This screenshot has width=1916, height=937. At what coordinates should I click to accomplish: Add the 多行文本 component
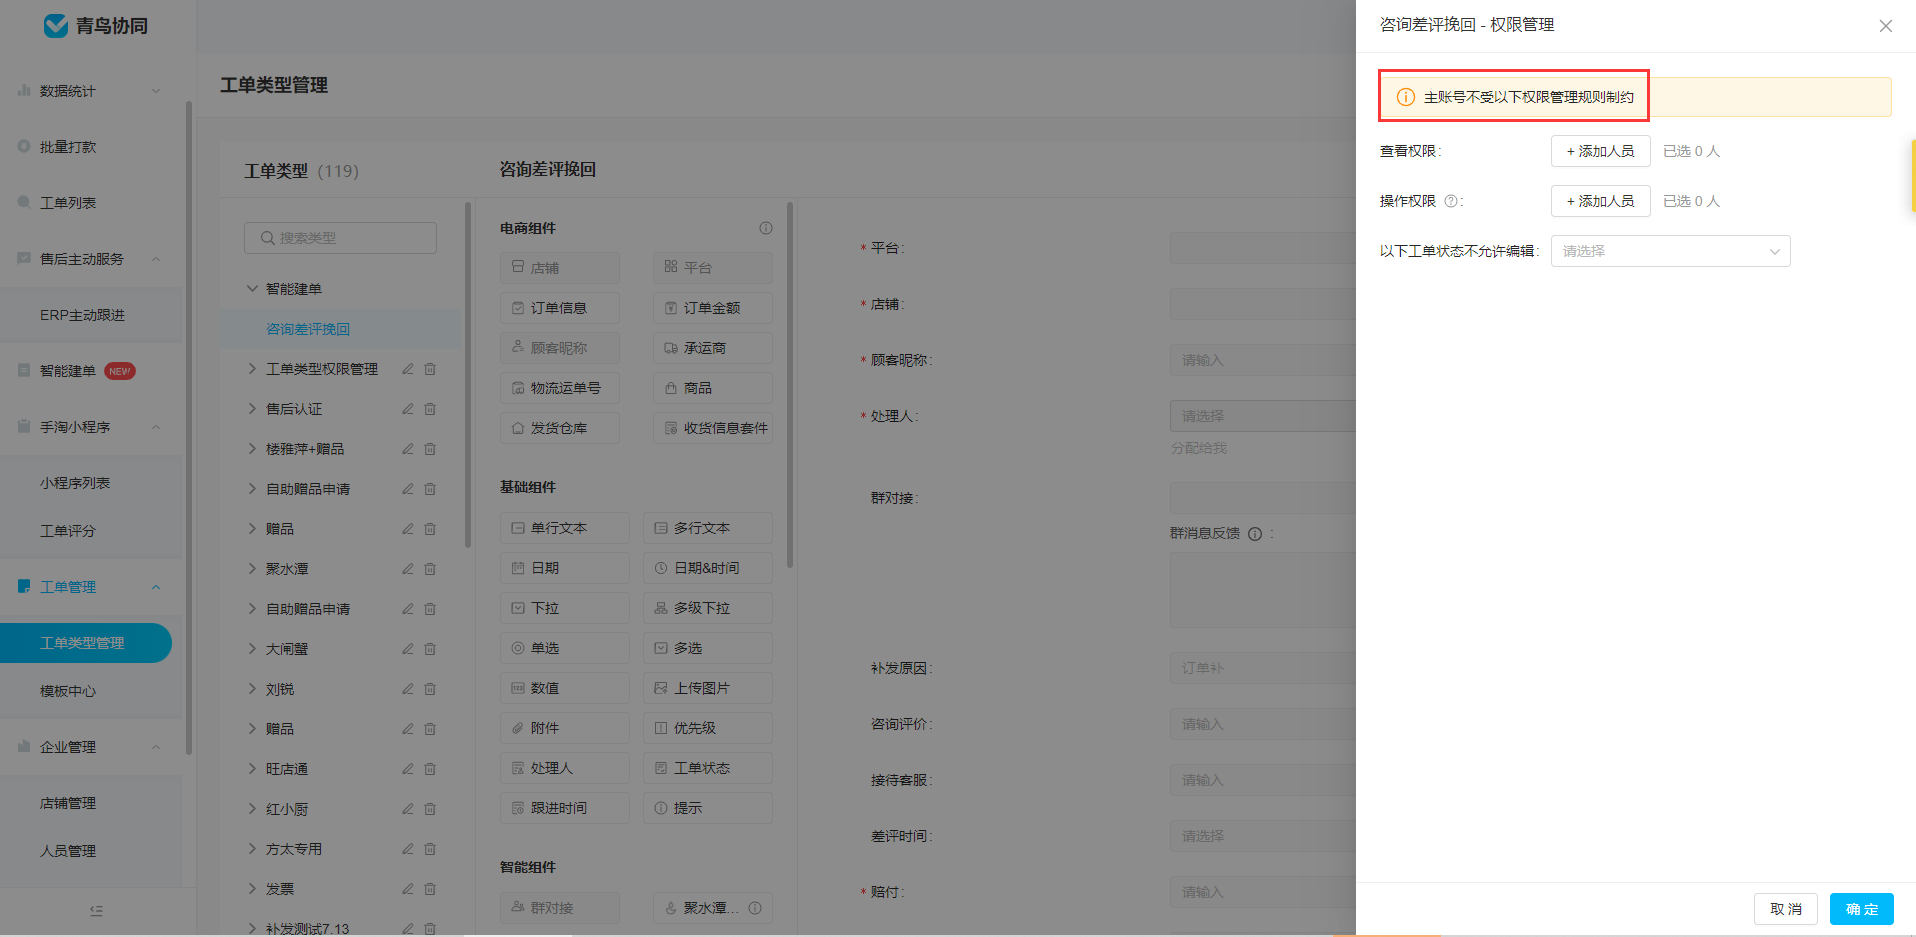(708, 528)
